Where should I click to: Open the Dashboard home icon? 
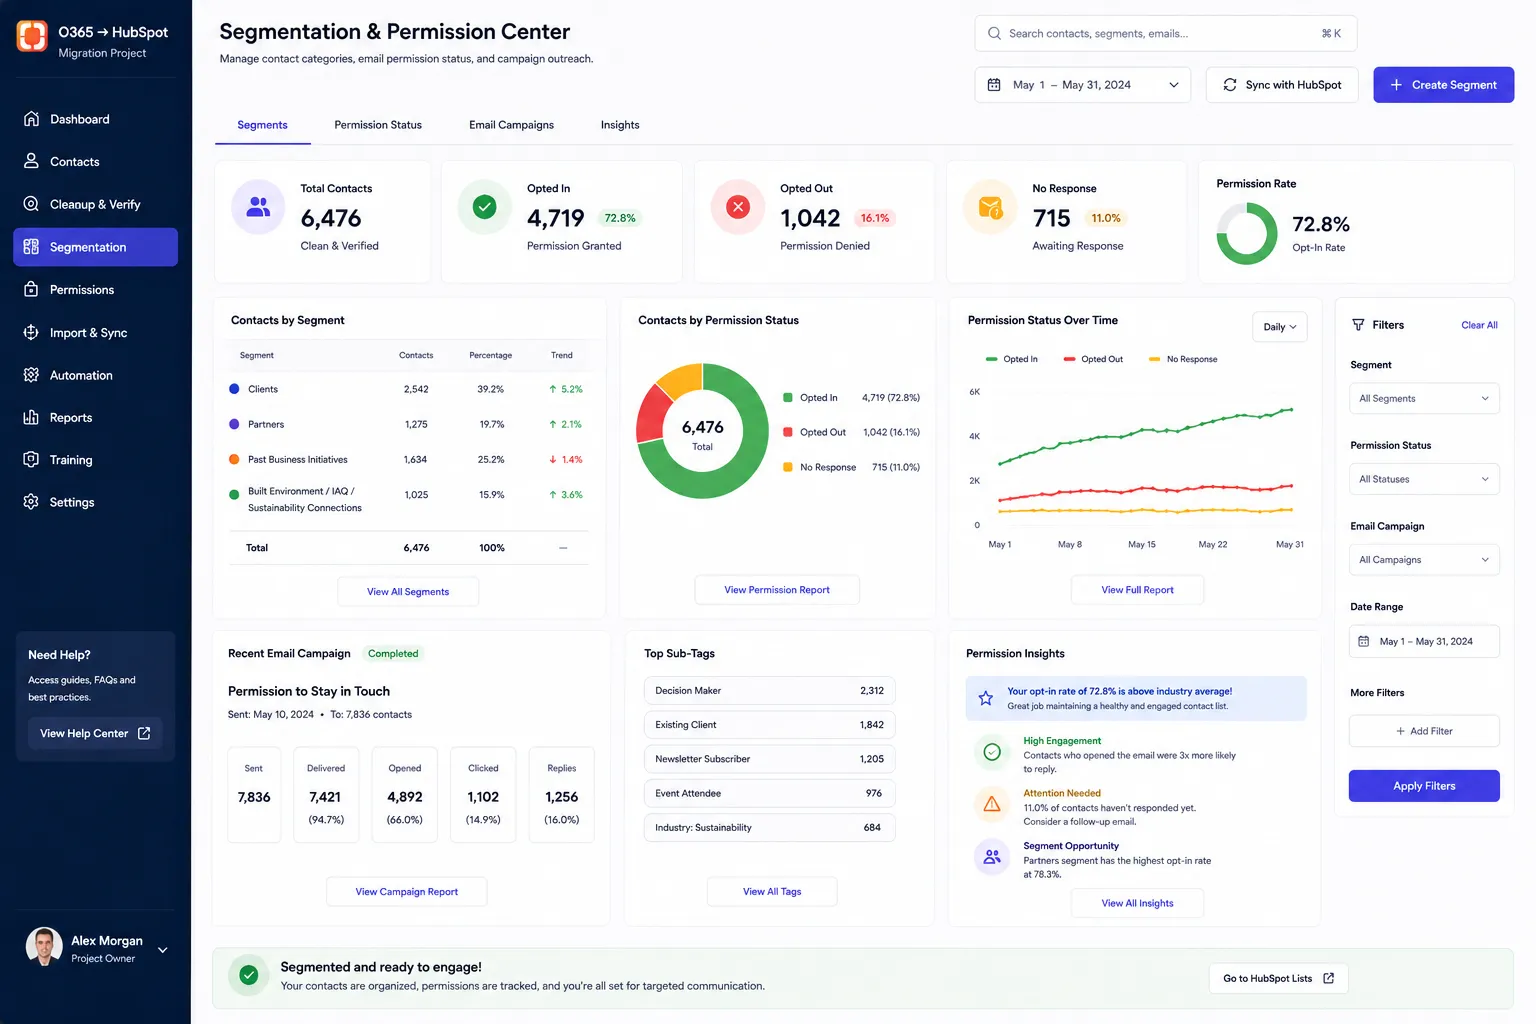[31, 119]
